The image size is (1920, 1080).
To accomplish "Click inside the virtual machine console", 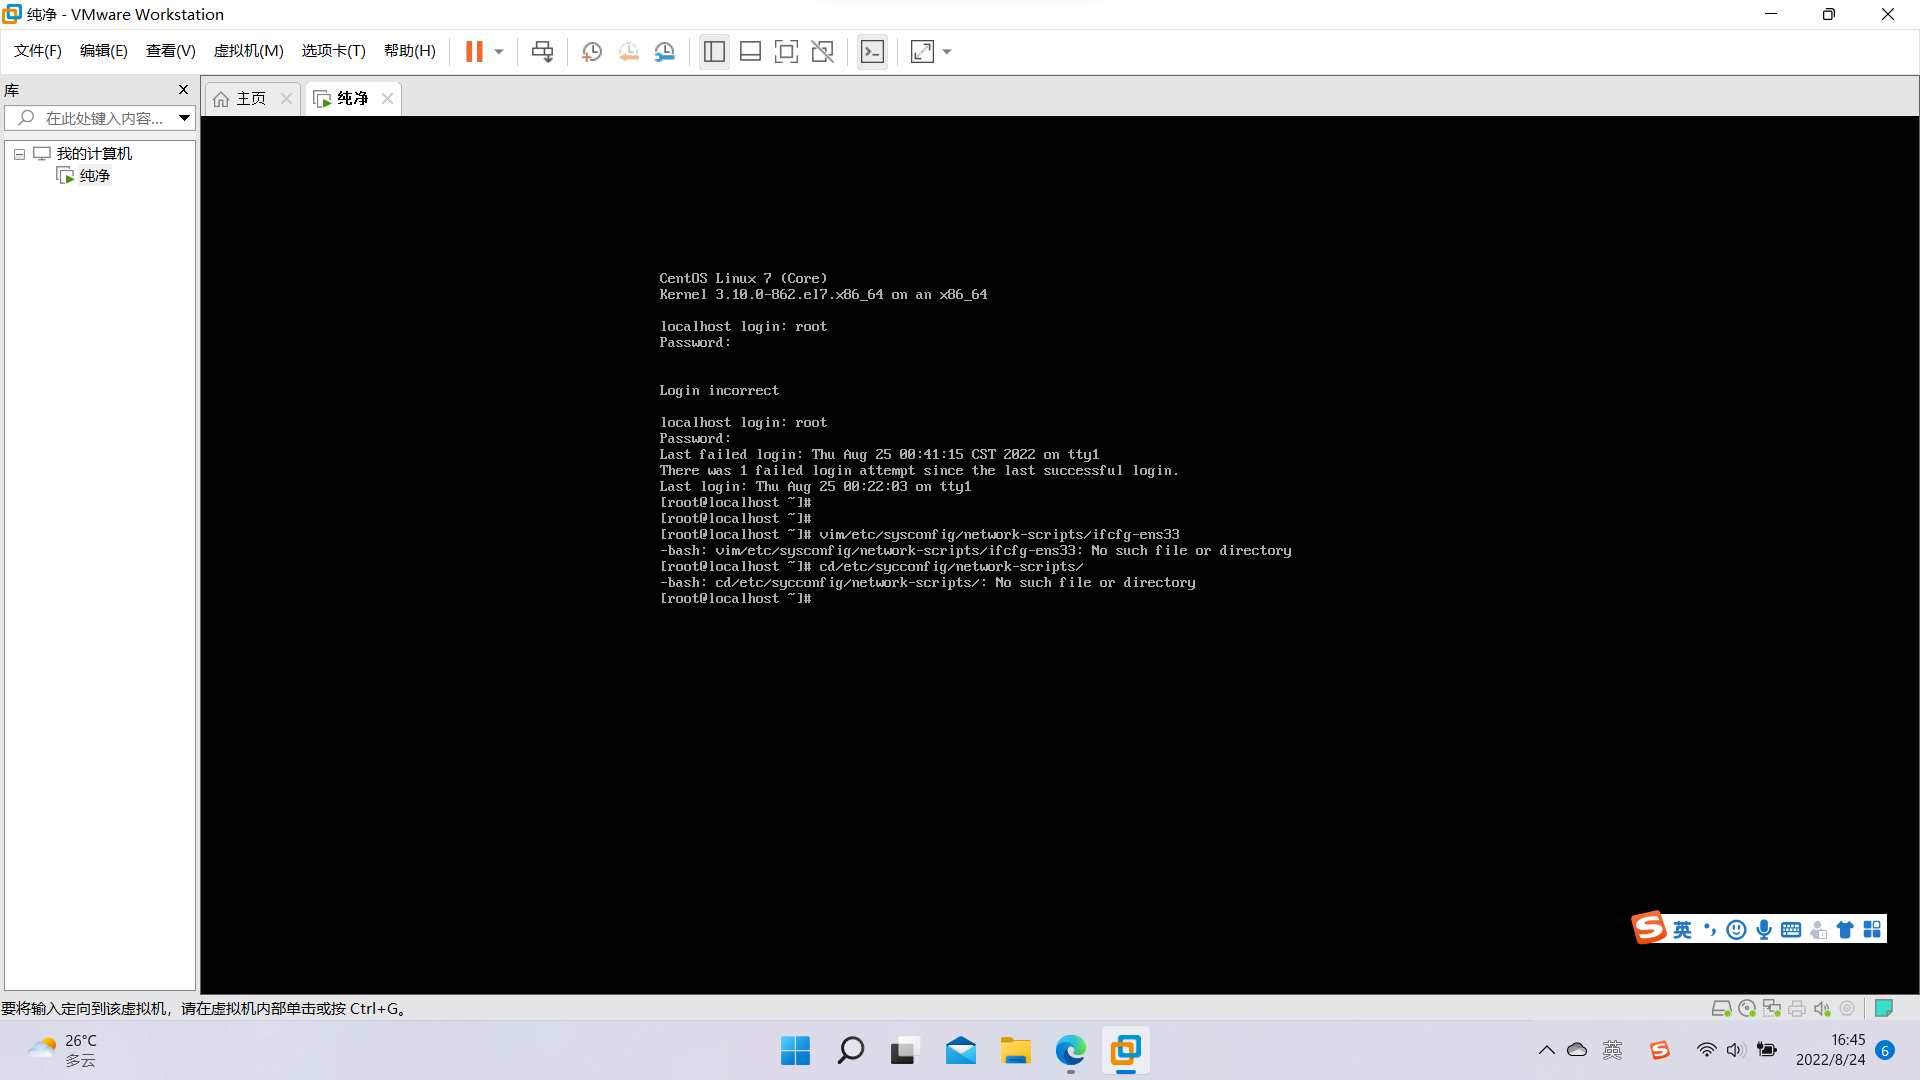I will pos(1060,555).
